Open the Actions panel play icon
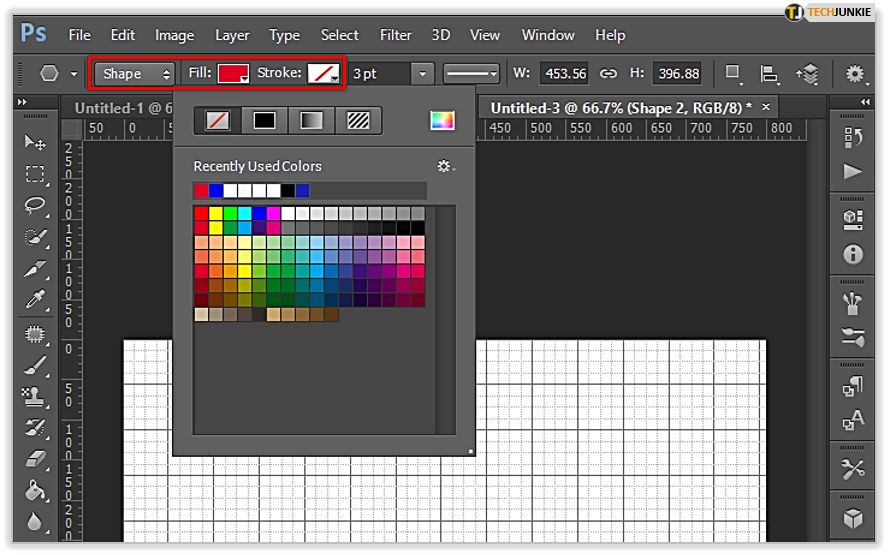The height and width of the screenshot is (555, 888). point(853,171)
